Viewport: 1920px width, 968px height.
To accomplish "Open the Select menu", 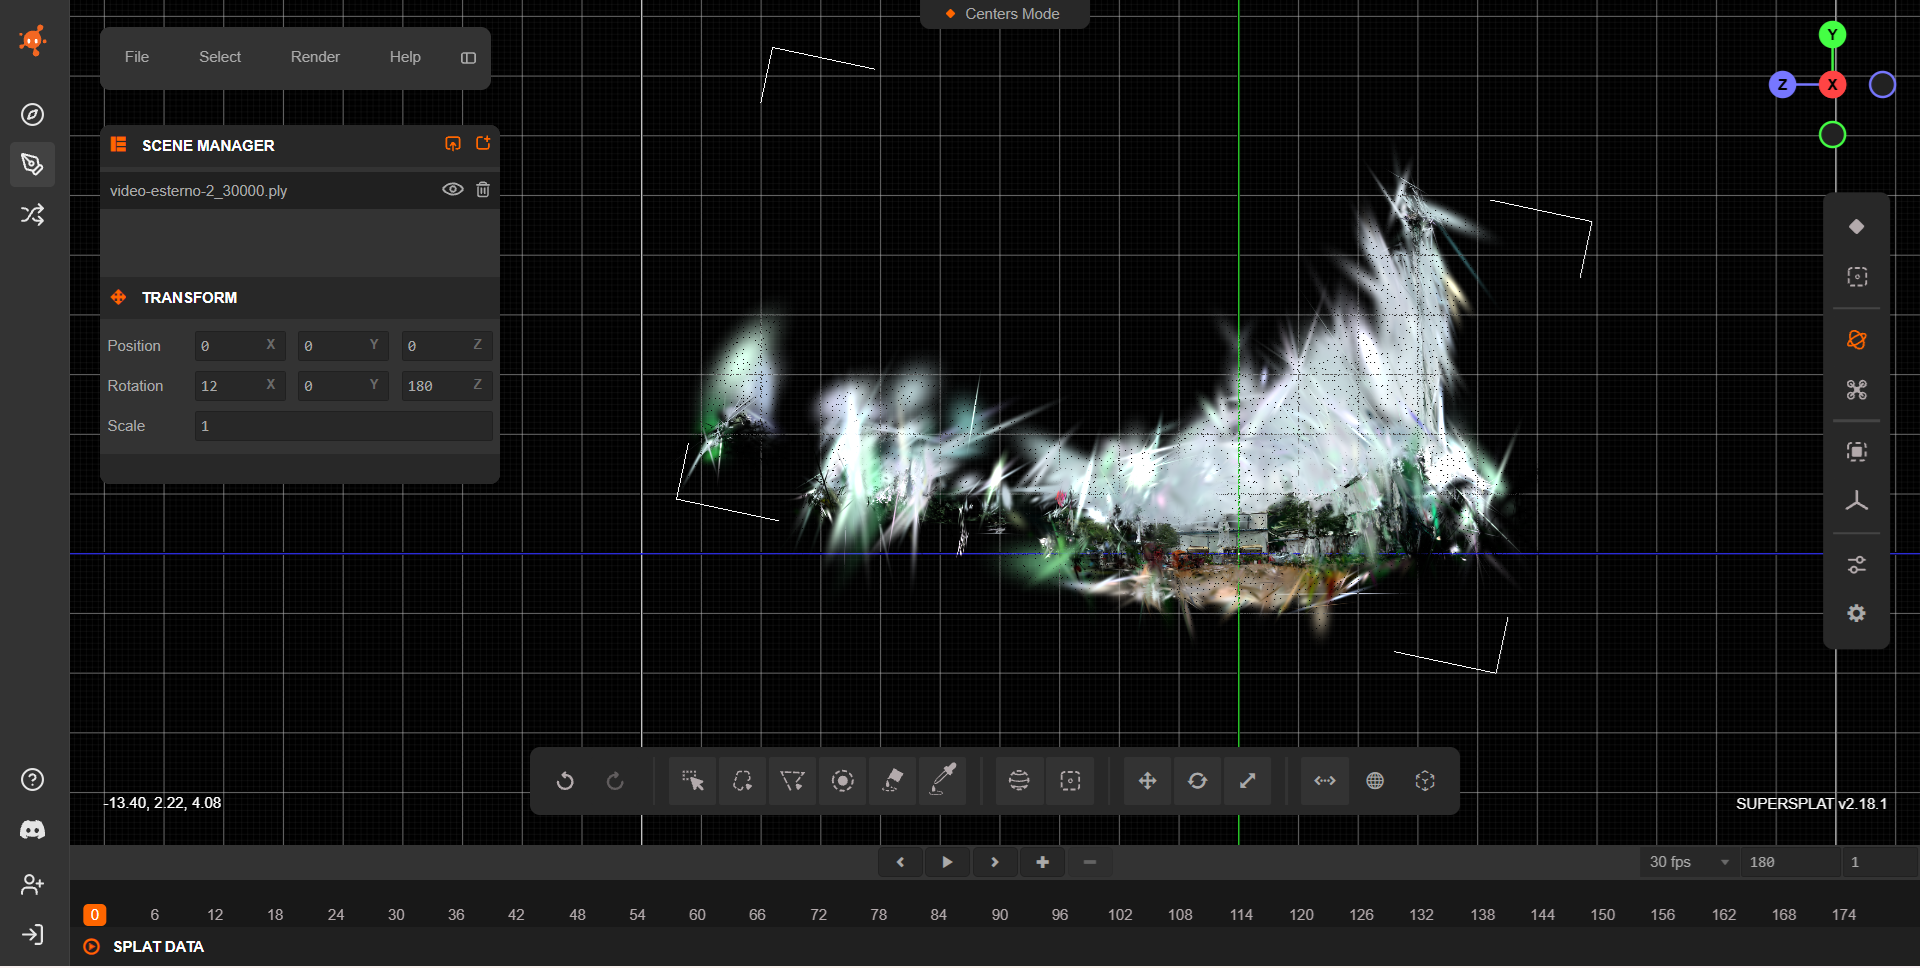I will tap(220, 57).
